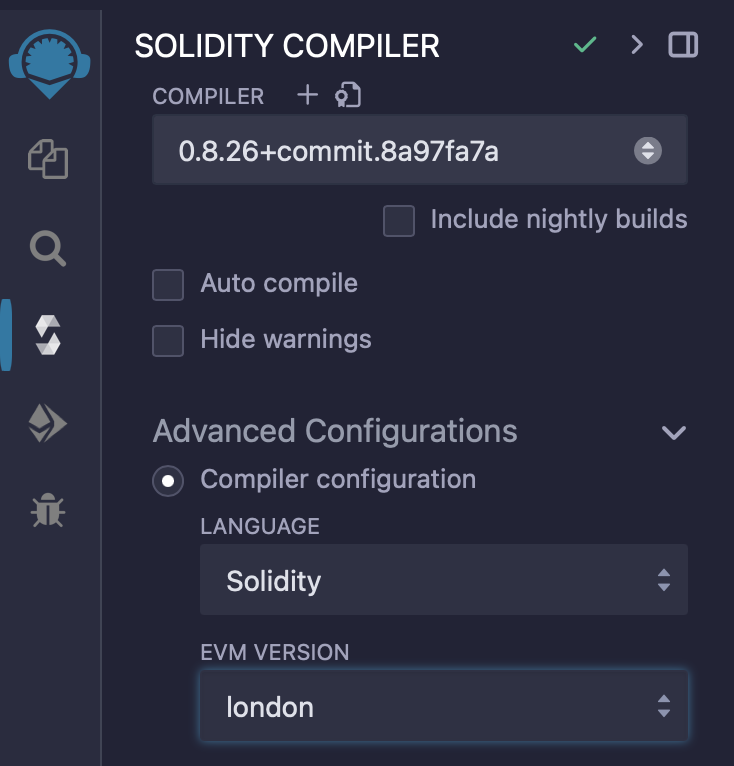Select the Compiler configuration radio button
The height and width of the screenshot is (766, 734).
click(168, 480)
